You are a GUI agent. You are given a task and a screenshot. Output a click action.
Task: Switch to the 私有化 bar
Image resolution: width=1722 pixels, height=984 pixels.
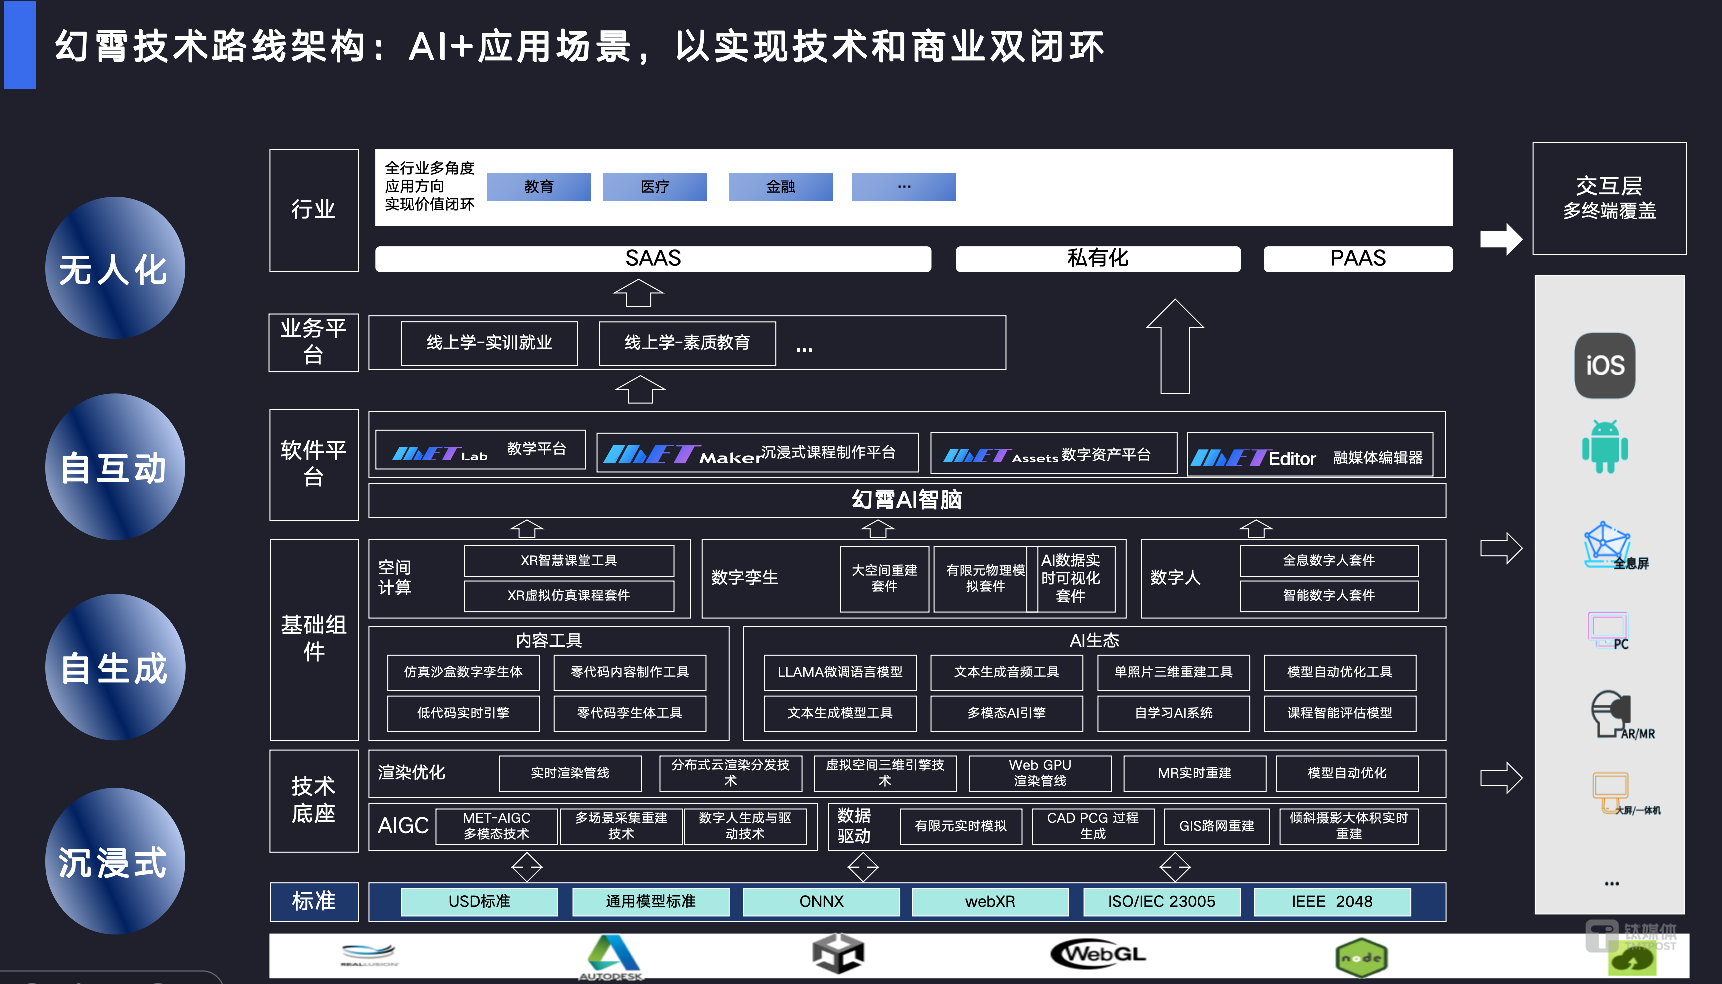pyautogui.click(x=1097, y=259)
